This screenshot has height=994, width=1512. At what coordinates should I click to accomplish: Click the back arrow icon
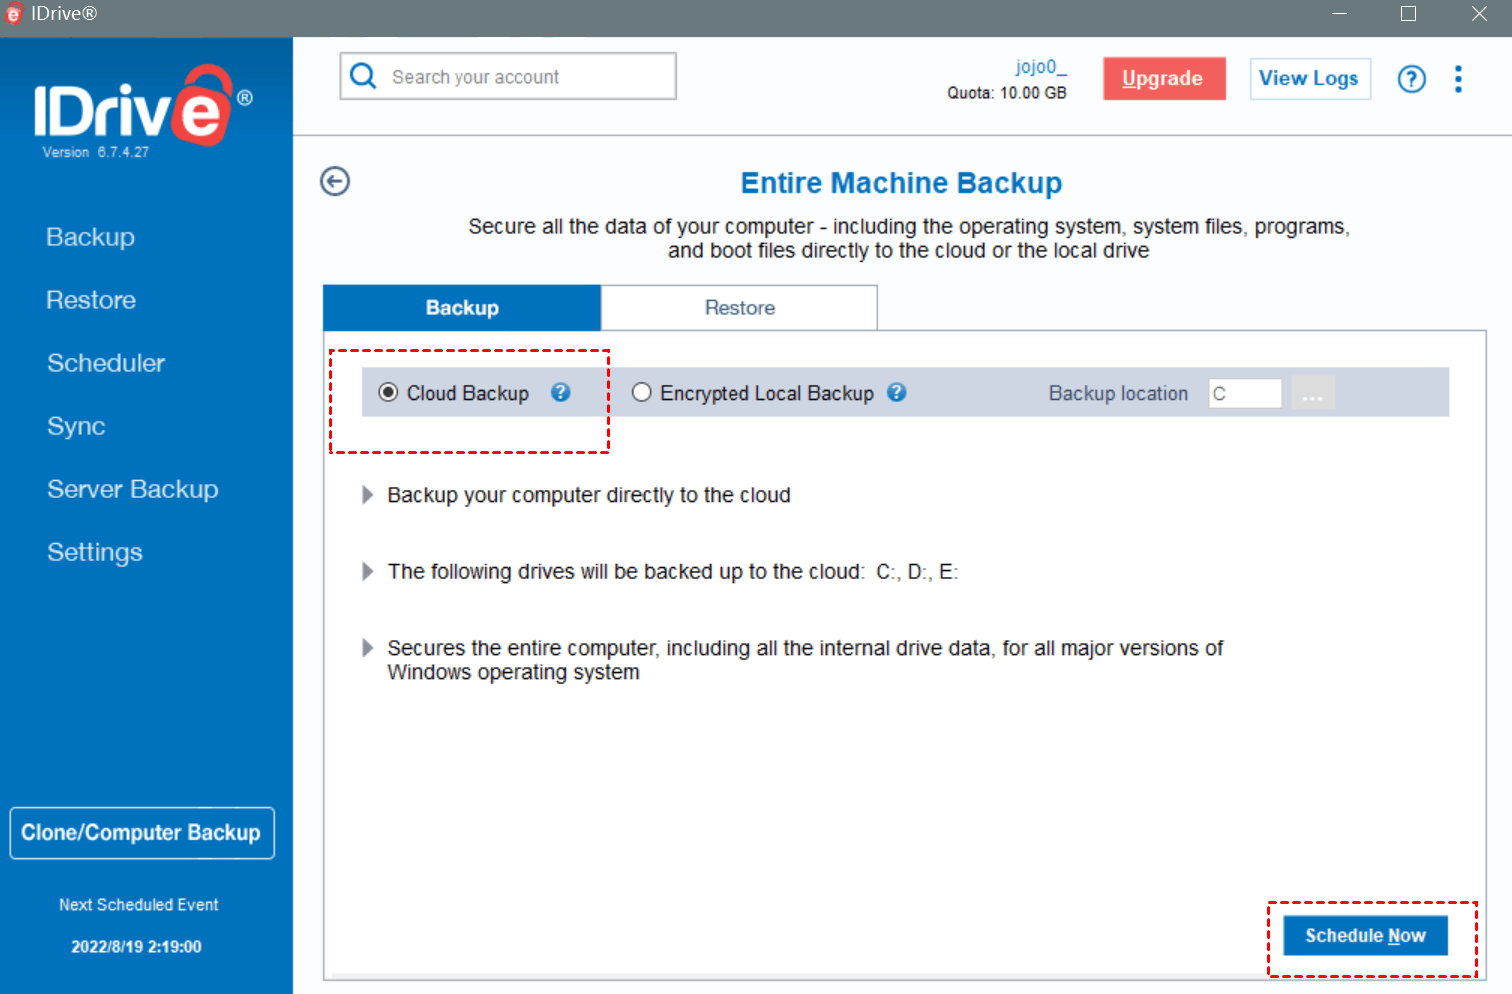[335, 181]
